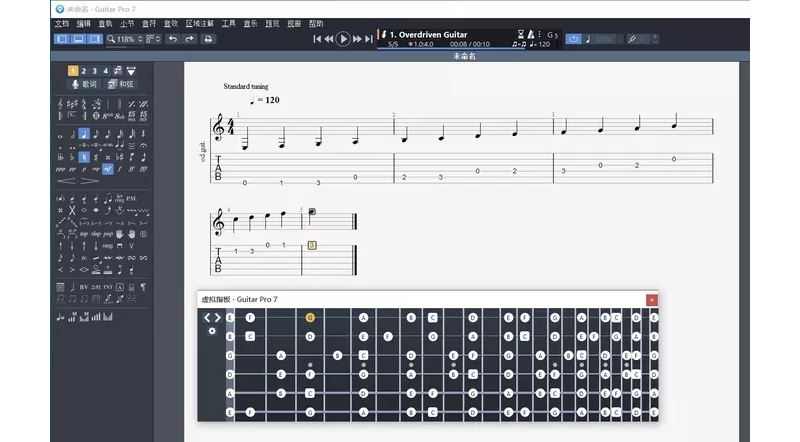
Task: Click the crescendo hairpin icon
Action: (67, 181)
